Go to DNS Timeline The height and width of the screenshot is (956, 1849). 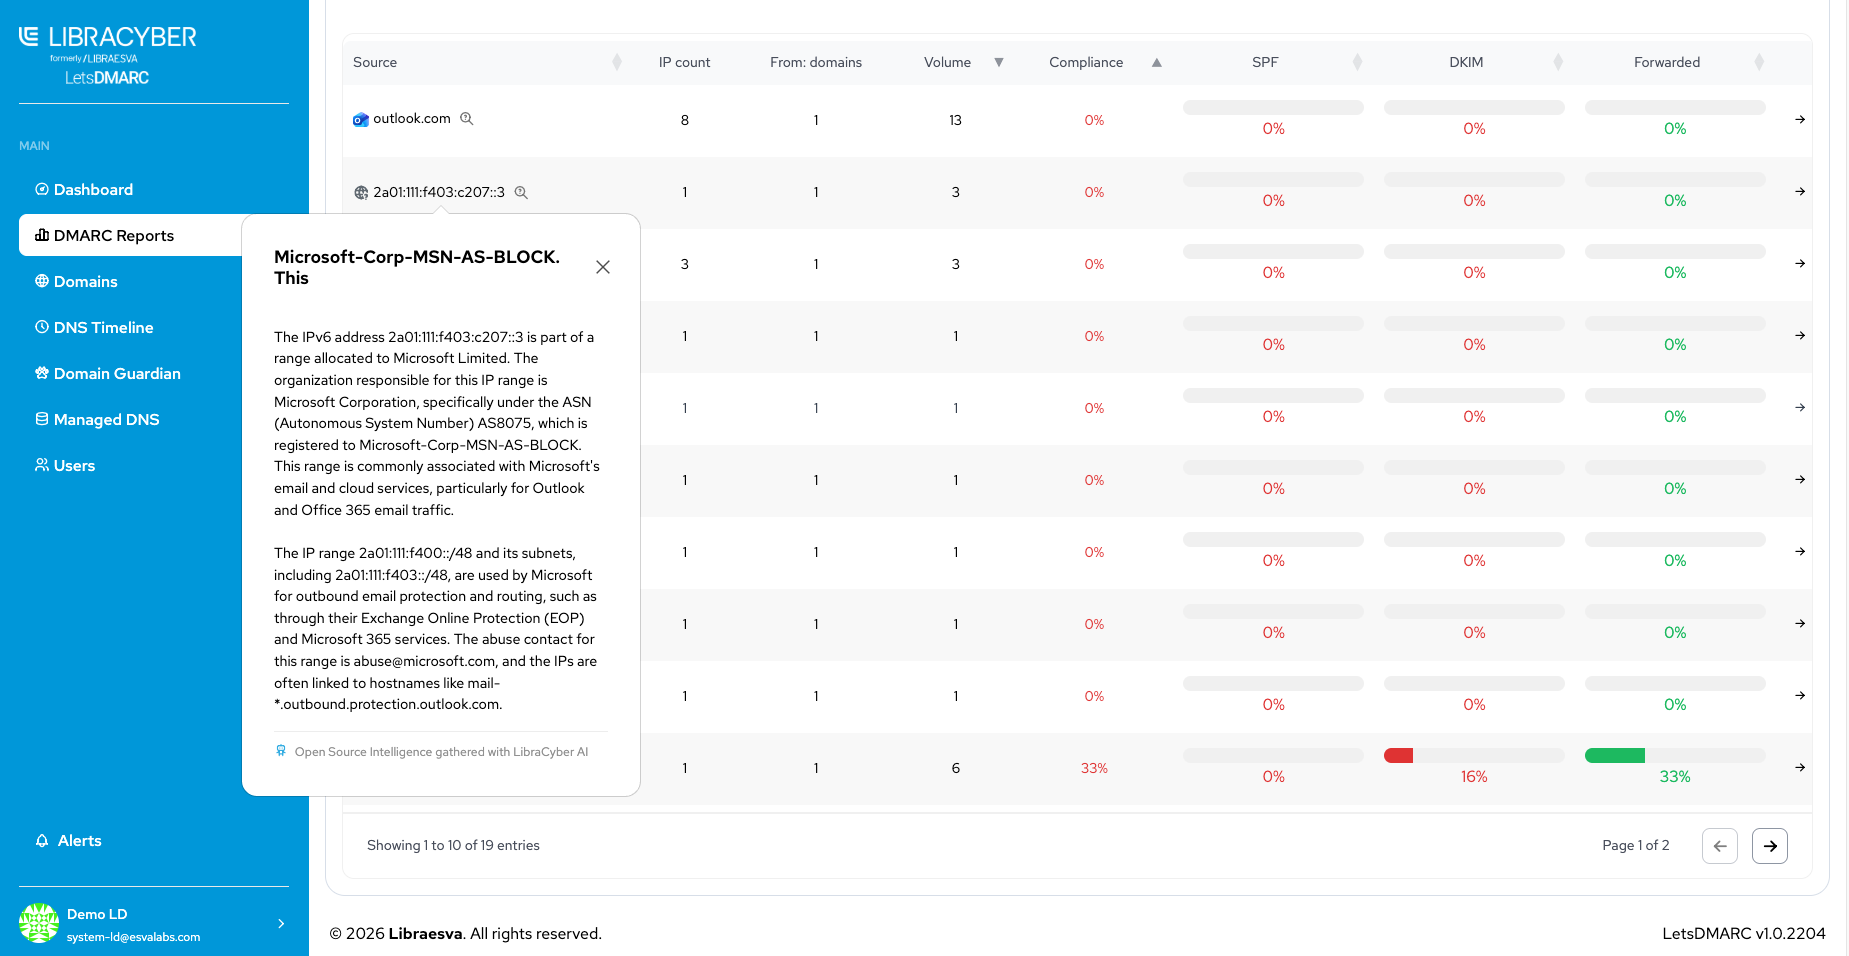(x=95, y=328)
